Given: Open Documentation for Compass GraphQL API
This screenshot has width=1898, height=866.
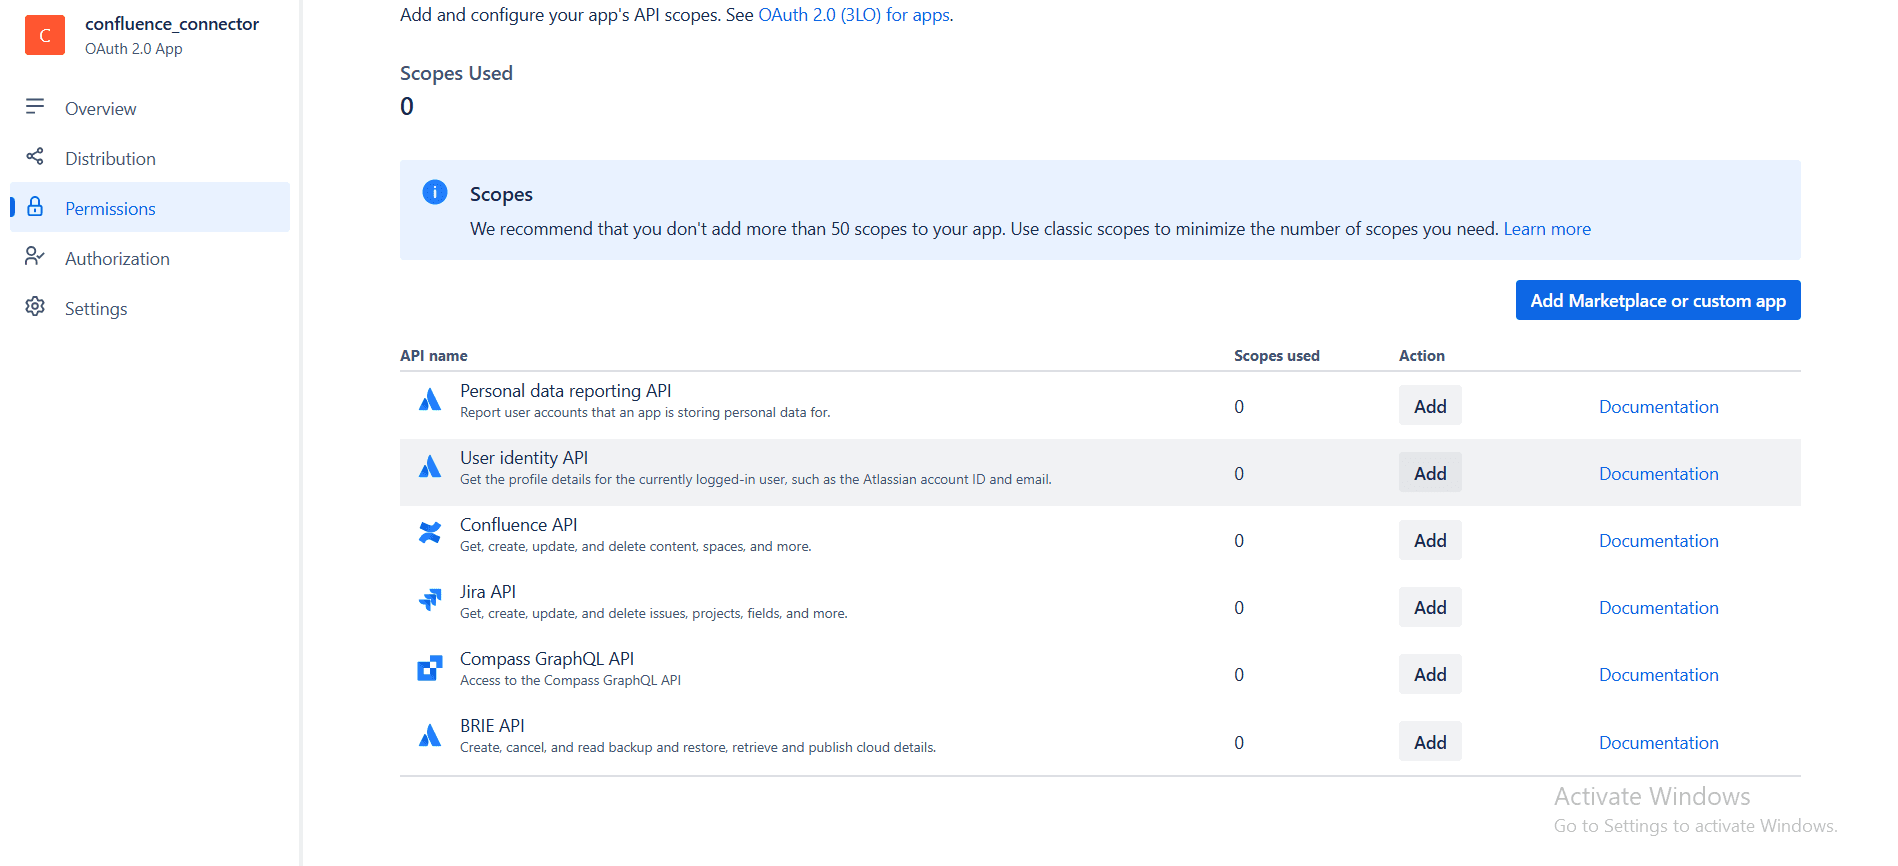Looking at the screenshot, I should [1658, 675].
